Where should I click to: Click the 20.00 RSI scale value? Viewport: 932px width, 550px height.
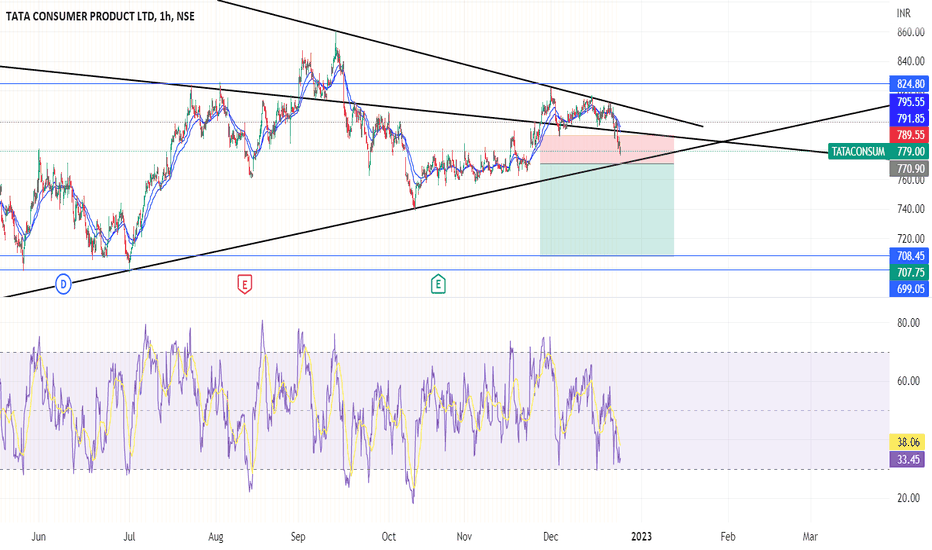[x=909, y=498]
